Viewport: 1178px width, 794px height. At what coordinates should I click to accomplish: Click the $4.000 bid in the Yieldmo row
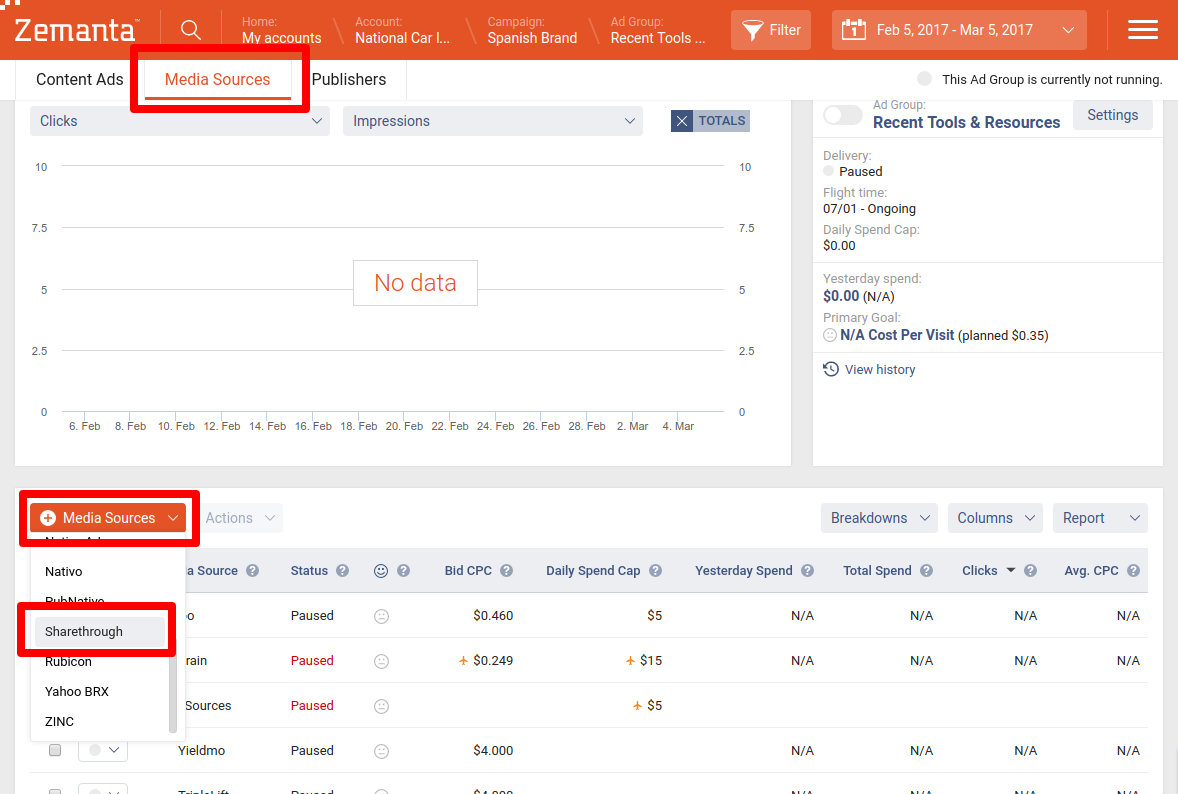point(493,750)
